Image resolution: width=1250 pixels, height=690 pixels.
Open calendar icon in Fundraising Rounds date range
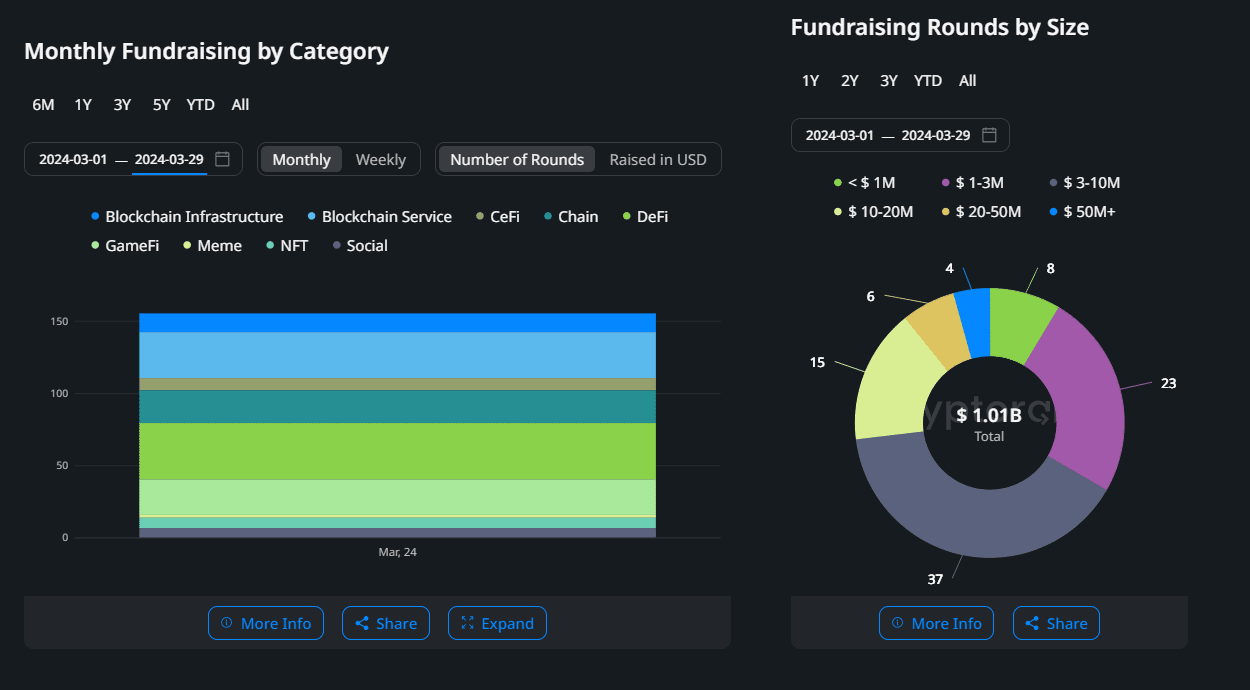(x=989, y=135)
